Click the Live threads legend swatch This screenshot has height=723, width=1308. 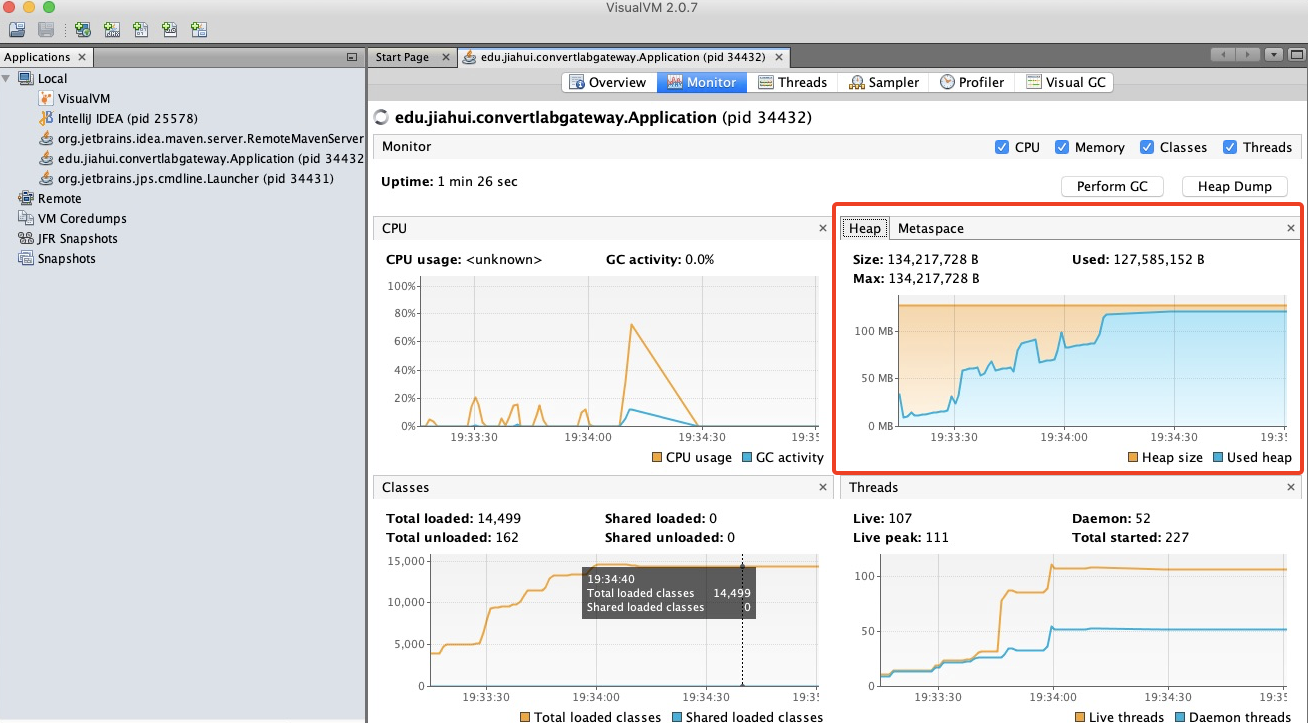point(1080,717)
